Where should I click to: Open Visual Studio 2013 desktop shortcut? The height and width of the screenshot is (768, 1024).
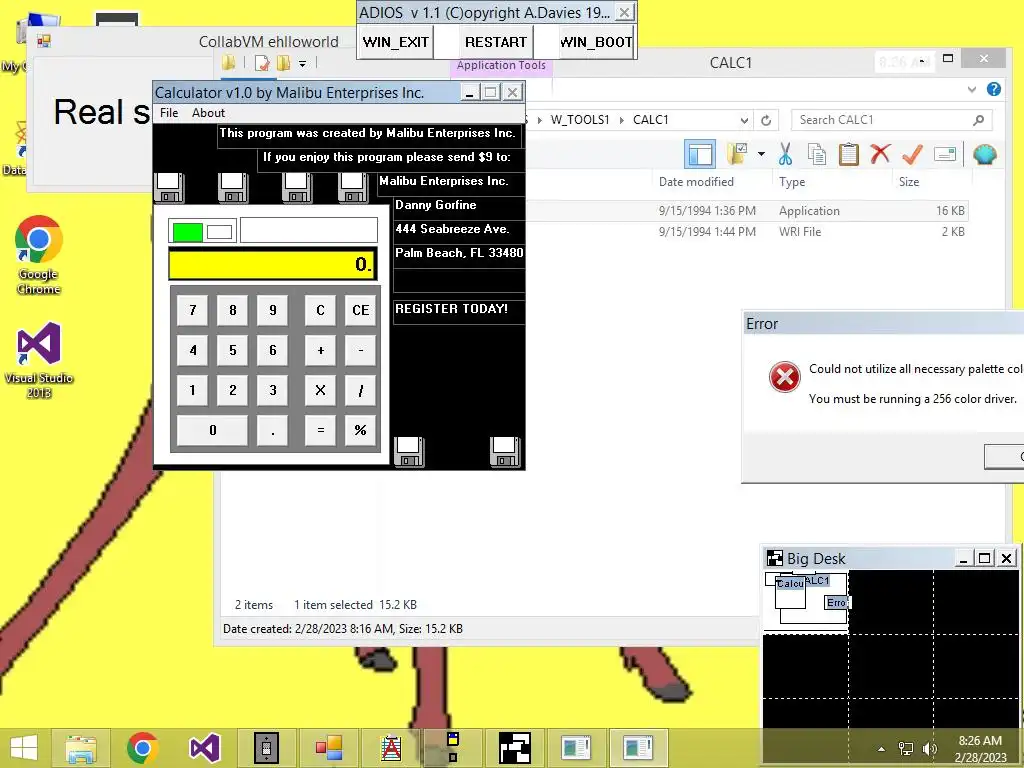pyautogui.click(x=39, y=359)
